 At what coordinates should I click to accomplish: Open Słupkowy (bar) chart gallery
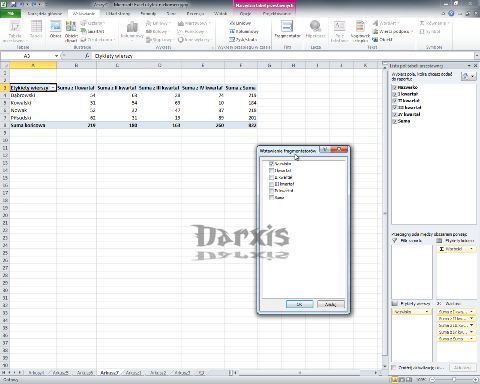pyautogui.click(x=160, y=40)
